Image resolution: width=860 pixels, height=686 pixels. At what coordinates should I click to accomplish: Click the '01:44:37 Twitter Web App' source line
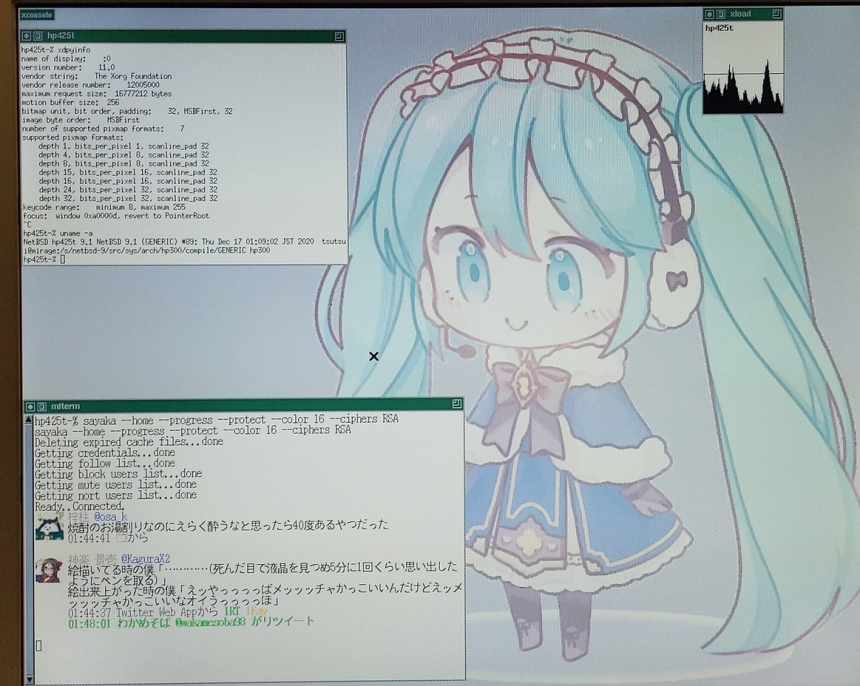coord(144,611)
